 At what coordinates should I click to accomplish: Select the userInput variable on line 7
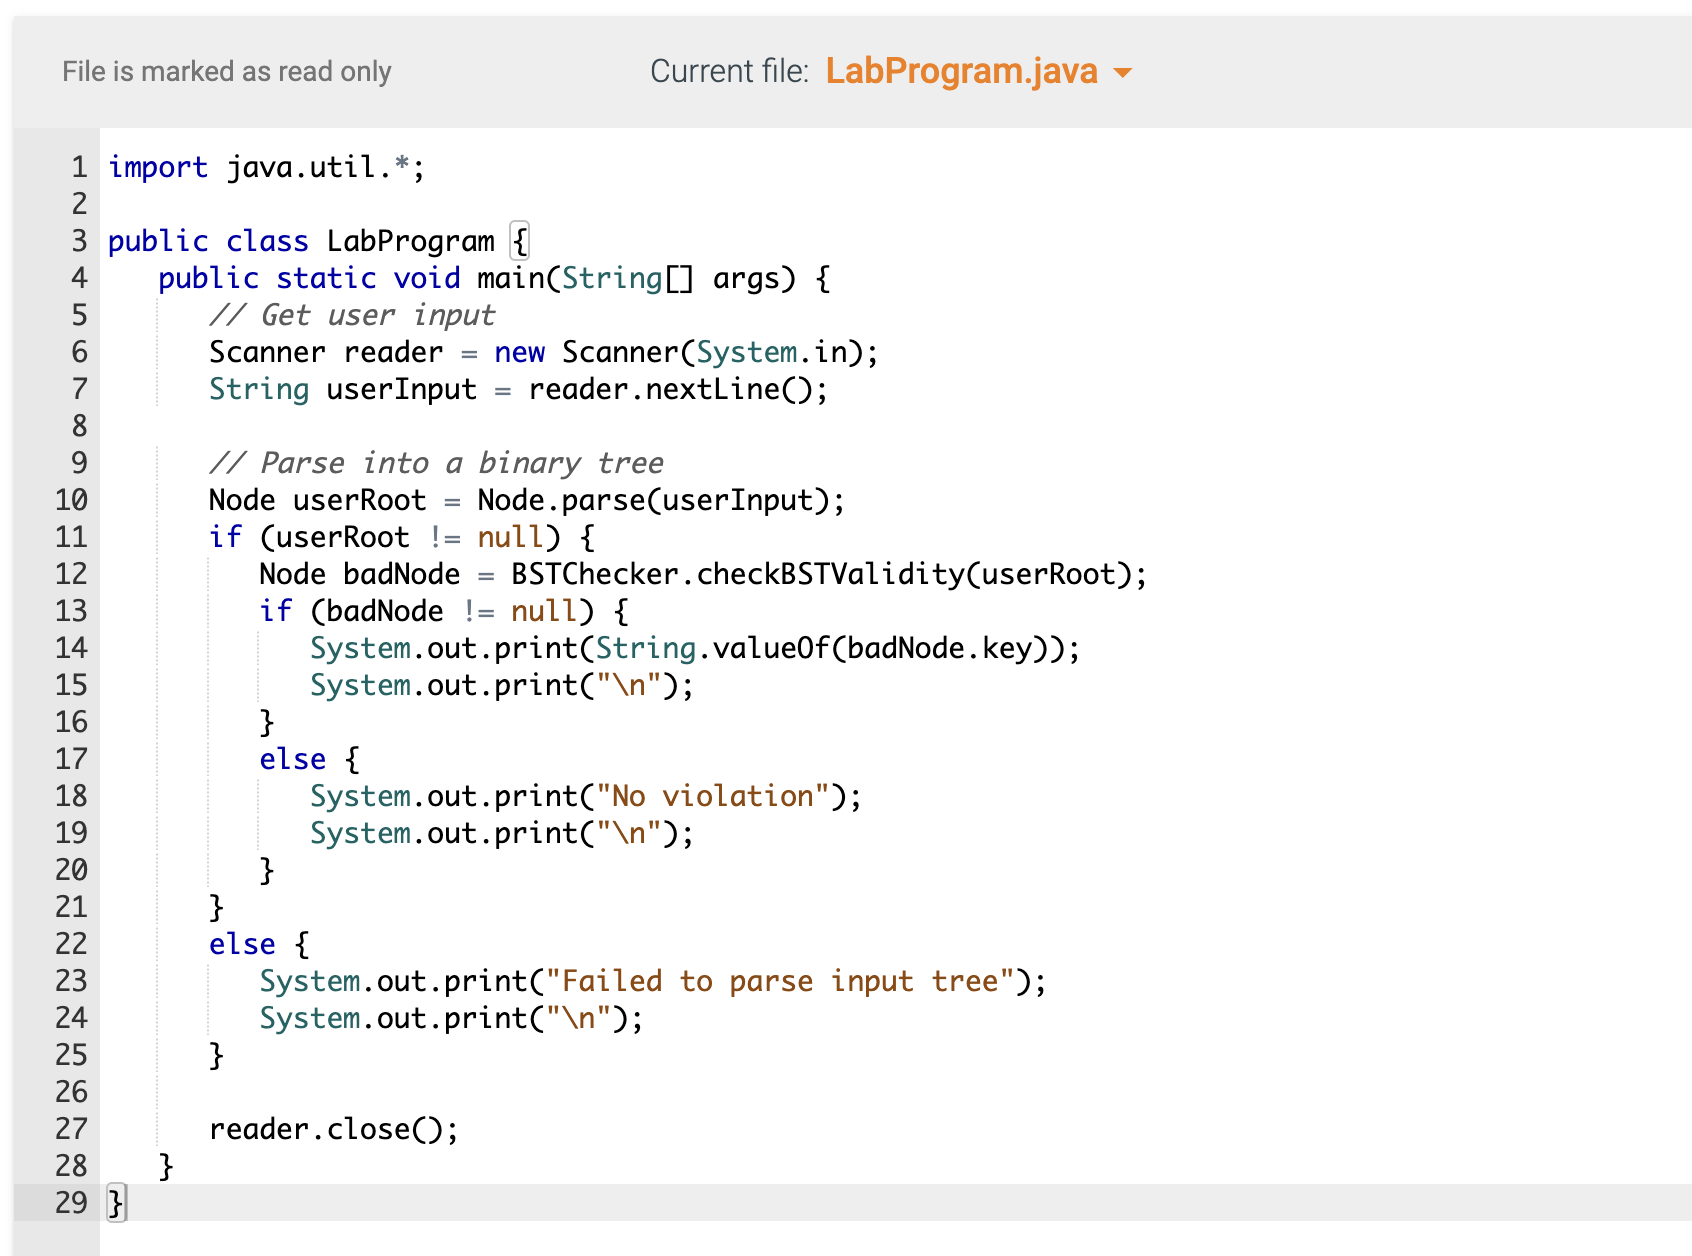pos(400,389)
